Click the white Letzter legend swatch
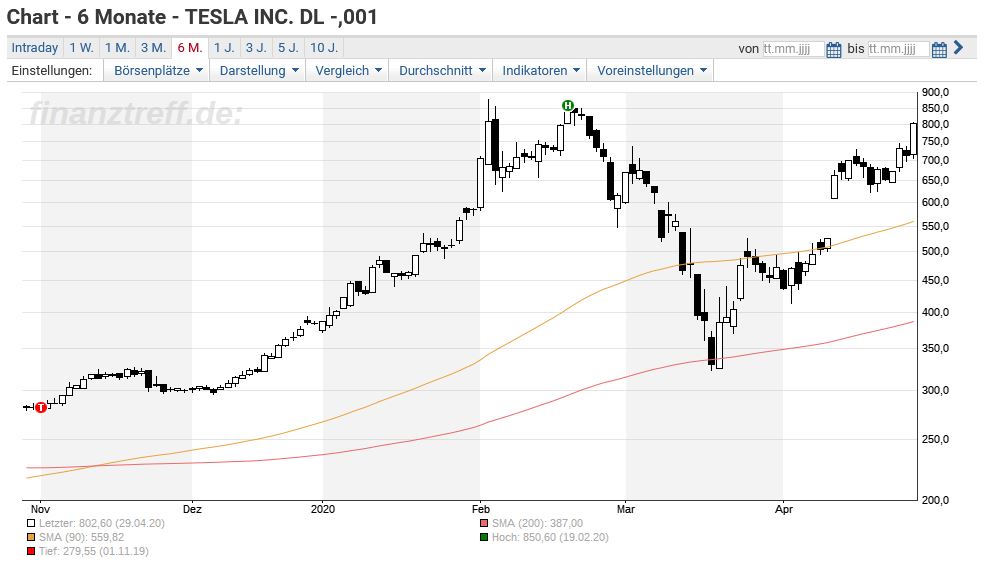This screenshot has height=566, width=990. 31,524
